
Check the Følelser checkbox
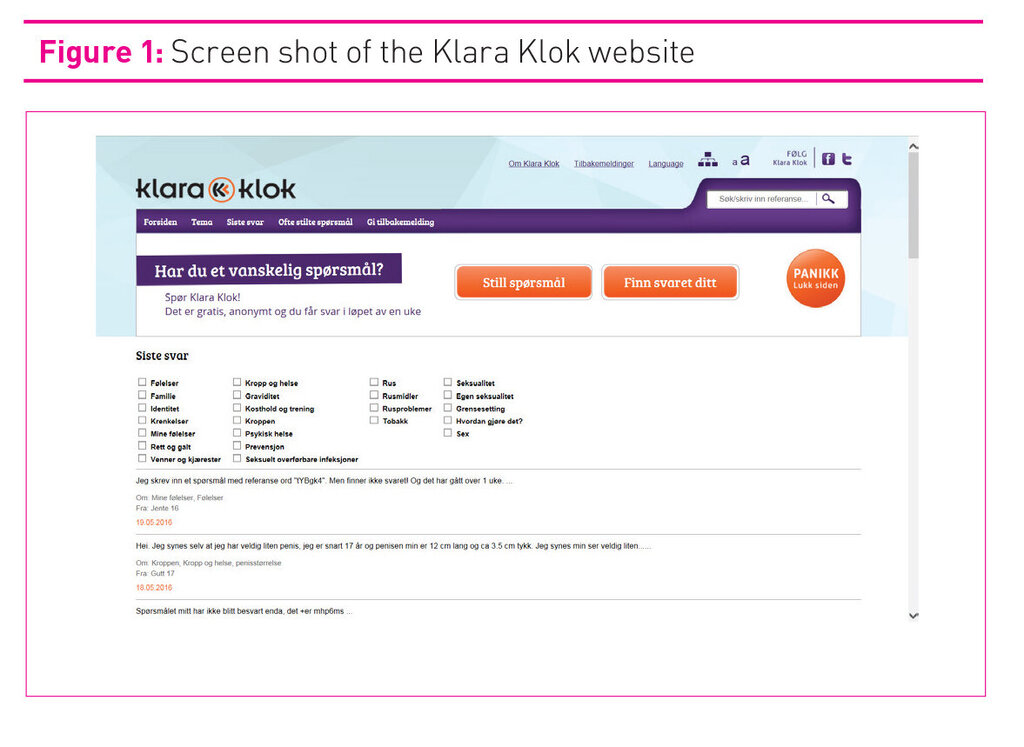coord(142,383)
